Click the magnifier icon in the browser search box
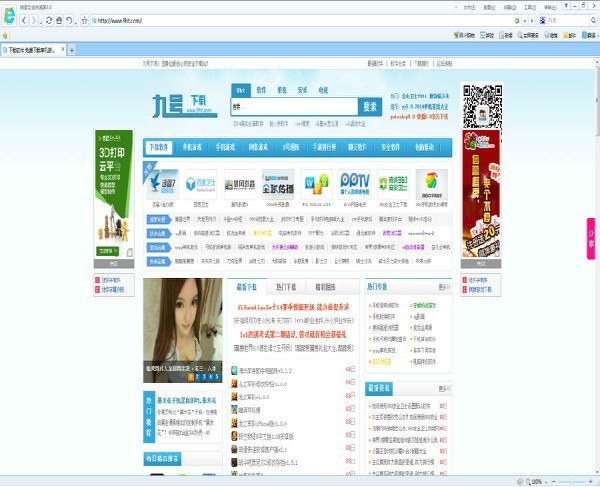The image size is (600, 487). (x=593, y=20)
